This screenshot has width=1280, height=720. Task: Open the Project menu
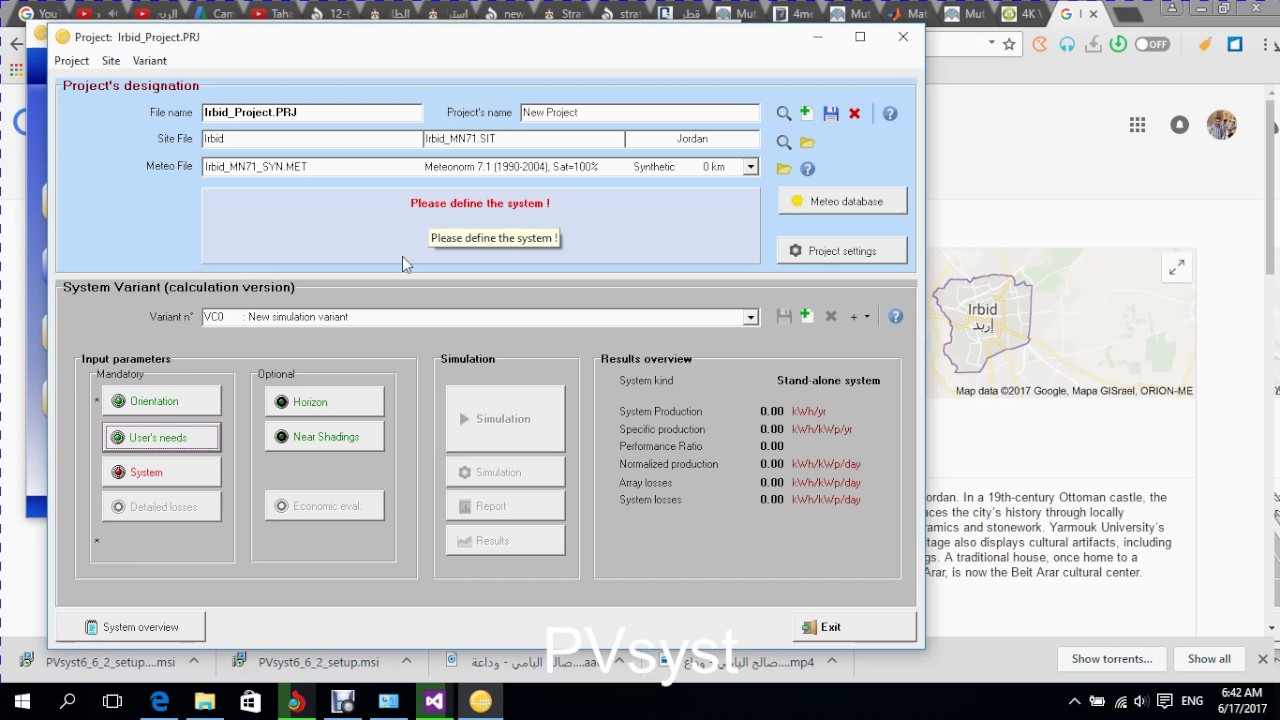click(x=72, y=61)
